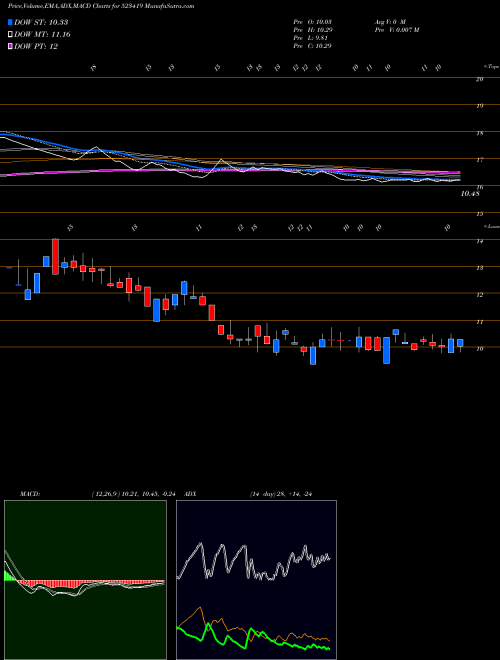Viewport: 500px width, 660px height.
Task: Click the 'Pre L: 9.81' value
Action: pyautogui.click(x=311, y=38)
